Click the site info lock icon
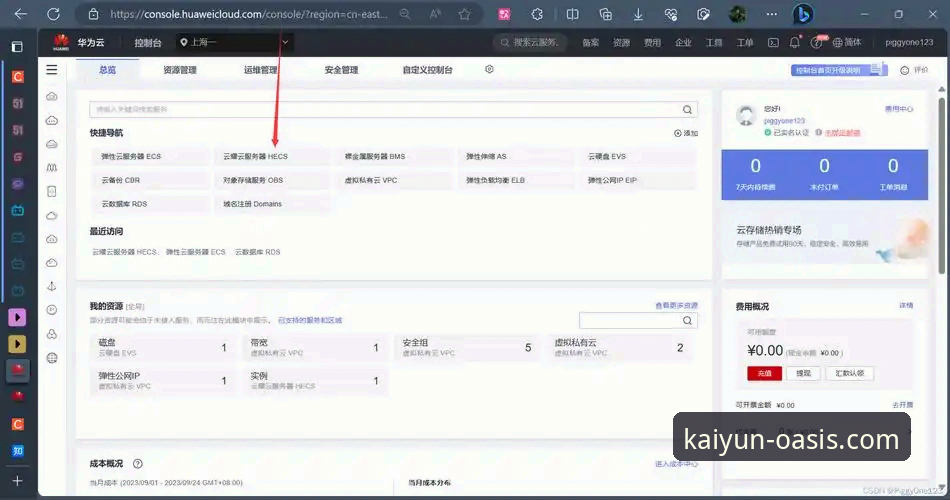 93,14
